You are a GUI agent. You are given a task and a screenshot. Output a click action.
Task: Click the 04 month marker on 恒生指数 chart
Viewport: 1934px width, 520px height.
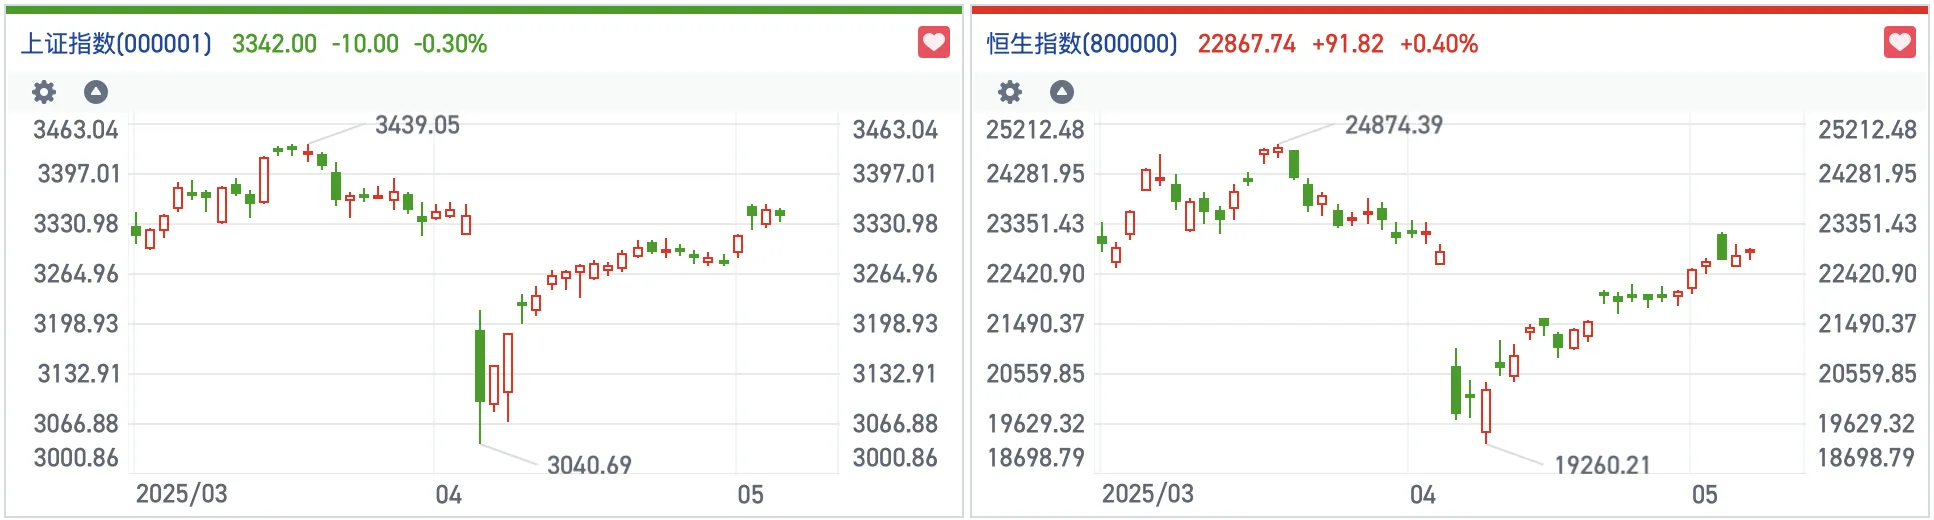point(1422,495)
